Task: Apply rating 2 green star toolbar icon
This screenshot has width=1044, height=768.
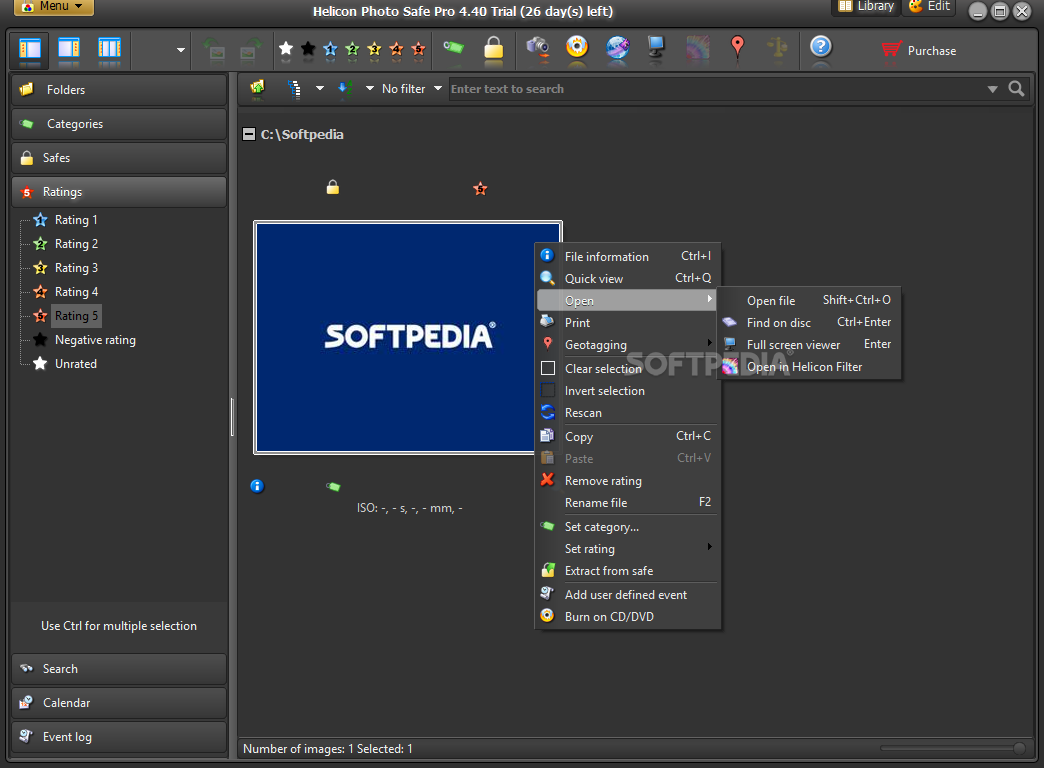Action: (352, 49)
